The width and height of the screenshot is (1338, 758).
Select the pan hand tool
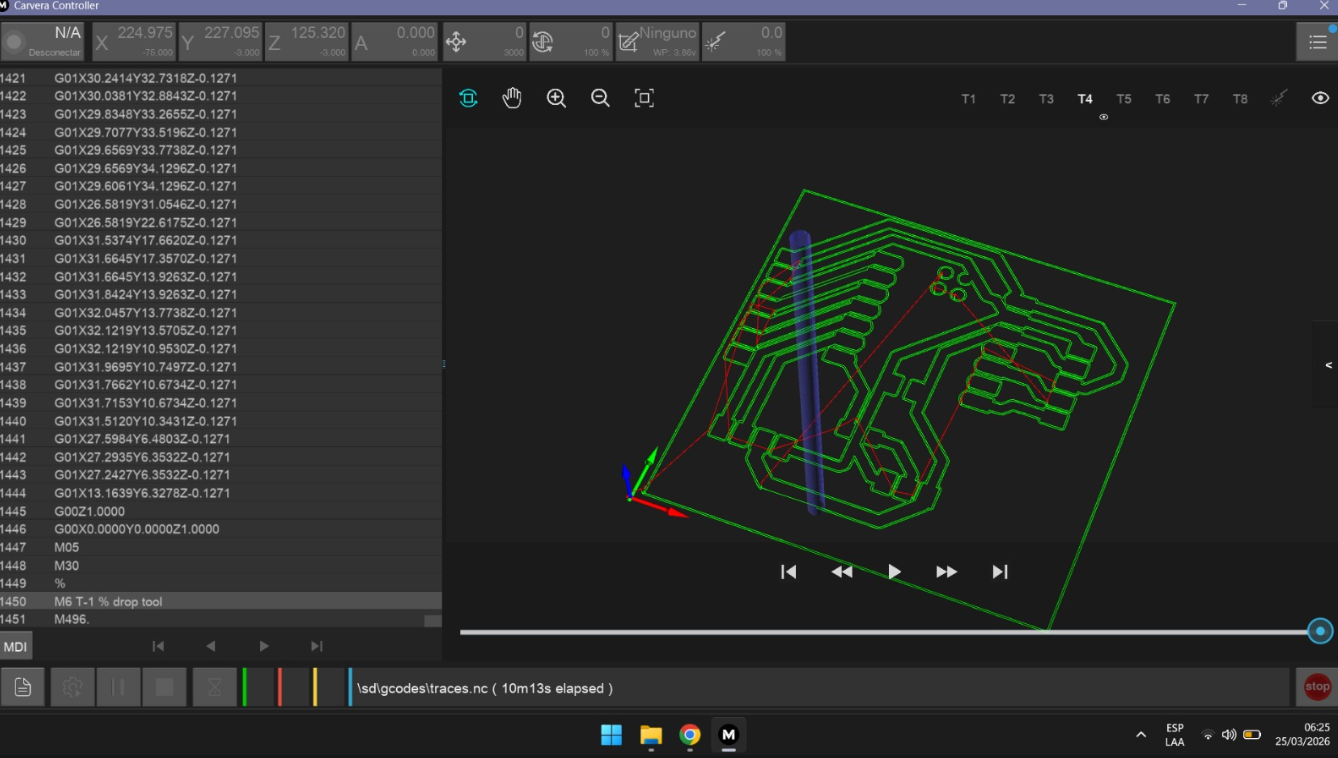[x=512, y=98]
